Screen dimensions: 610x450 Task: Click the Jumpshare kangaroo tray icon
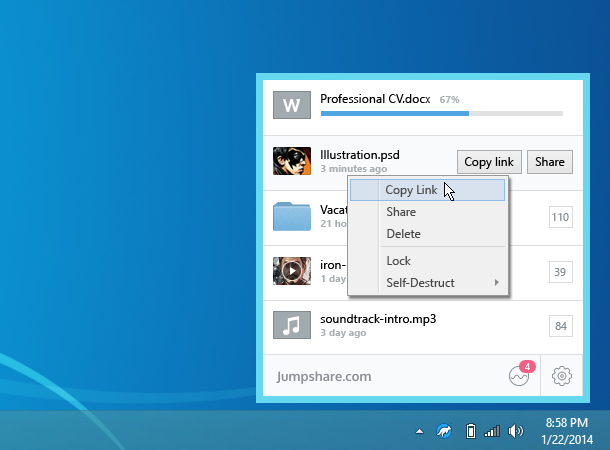pyautogui.click(x=443, y=431)
